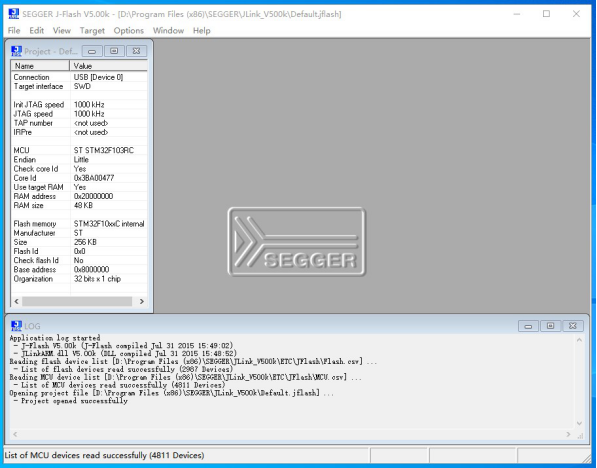Viewport: 597px width, 468px height.
Task: Select the Flash Id row
Action: click(79, 251)
